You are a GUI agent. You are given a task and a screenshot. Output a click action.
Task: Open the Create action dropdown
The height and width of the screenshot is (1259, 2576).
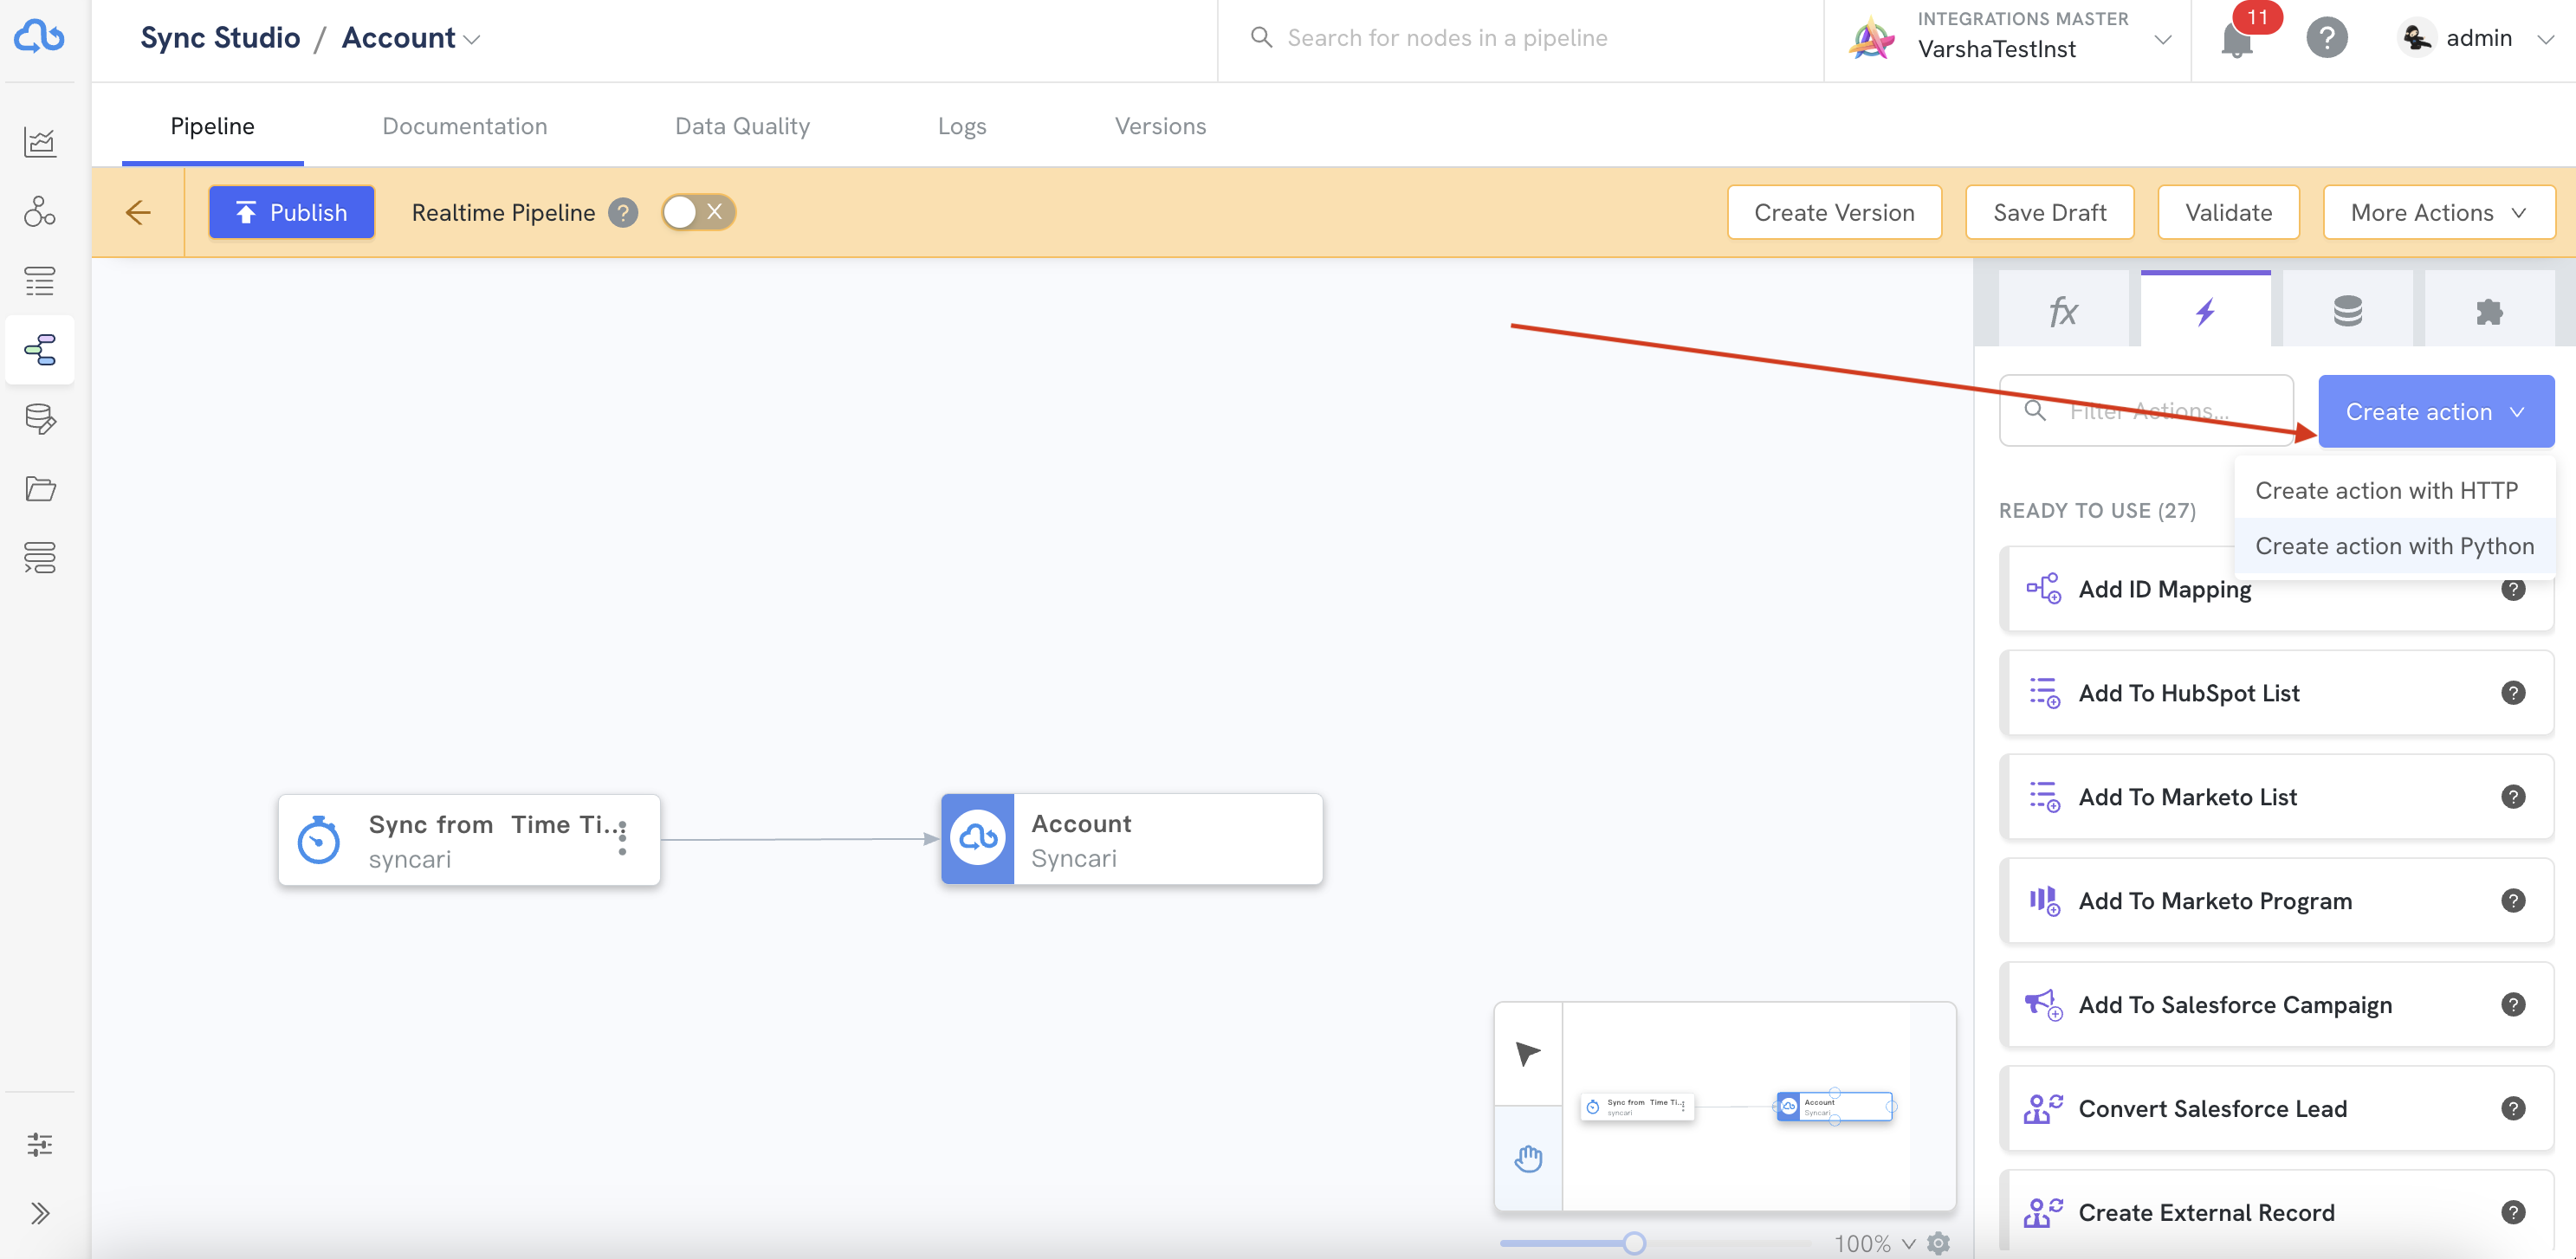click(2436, 411)
